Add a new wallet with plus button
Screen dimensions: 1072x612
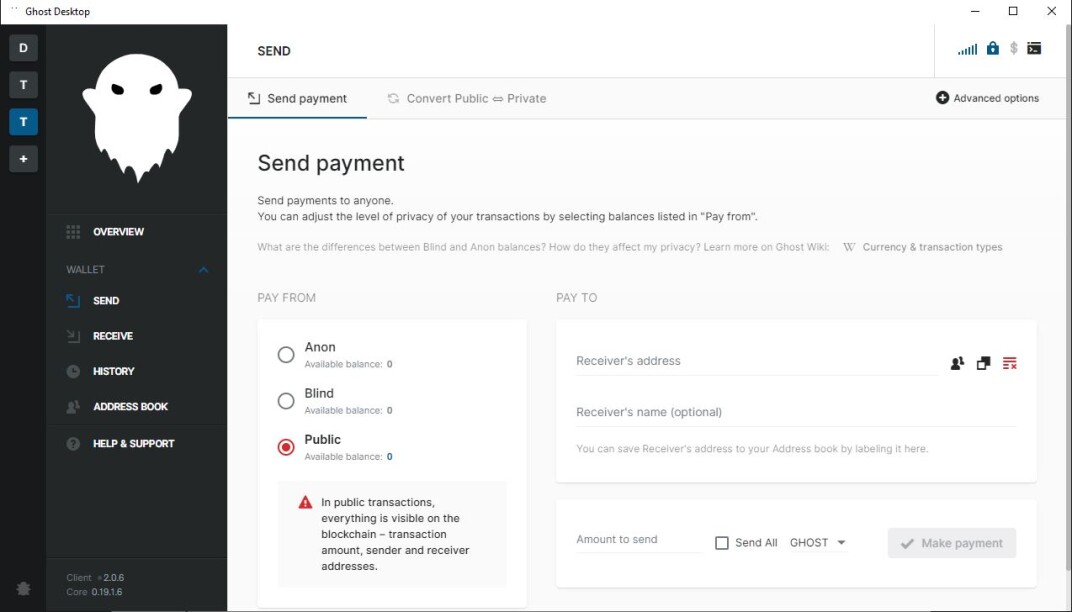tap(23, 159)
